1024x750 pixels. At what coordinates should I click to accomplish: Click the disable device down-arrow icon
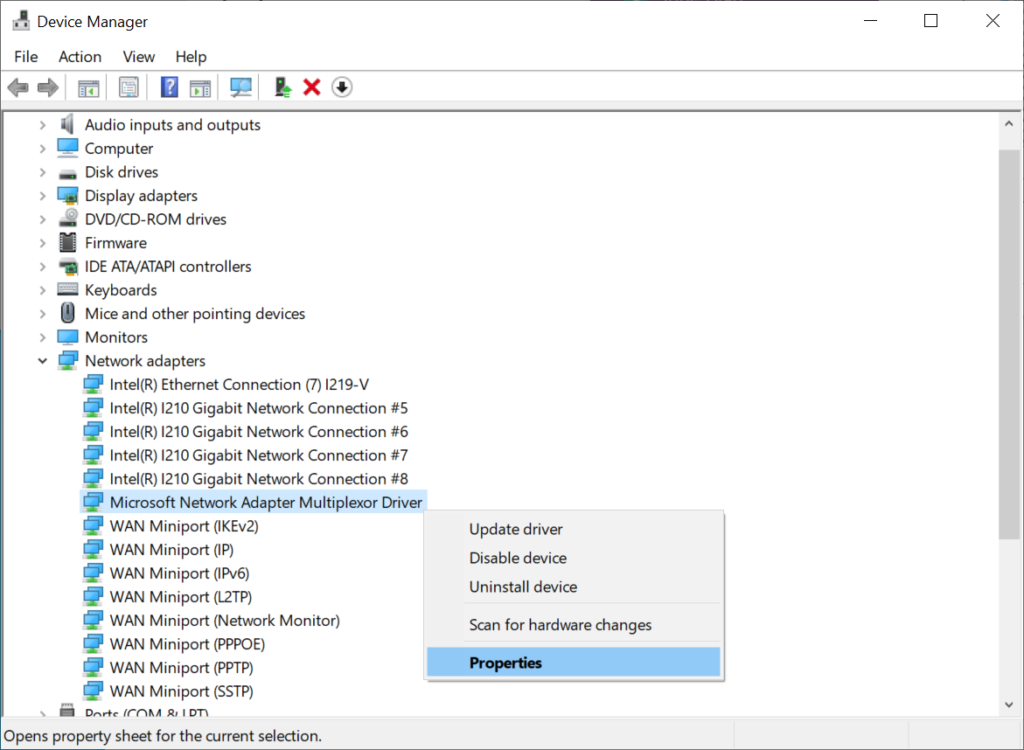[x=342, y=88]
